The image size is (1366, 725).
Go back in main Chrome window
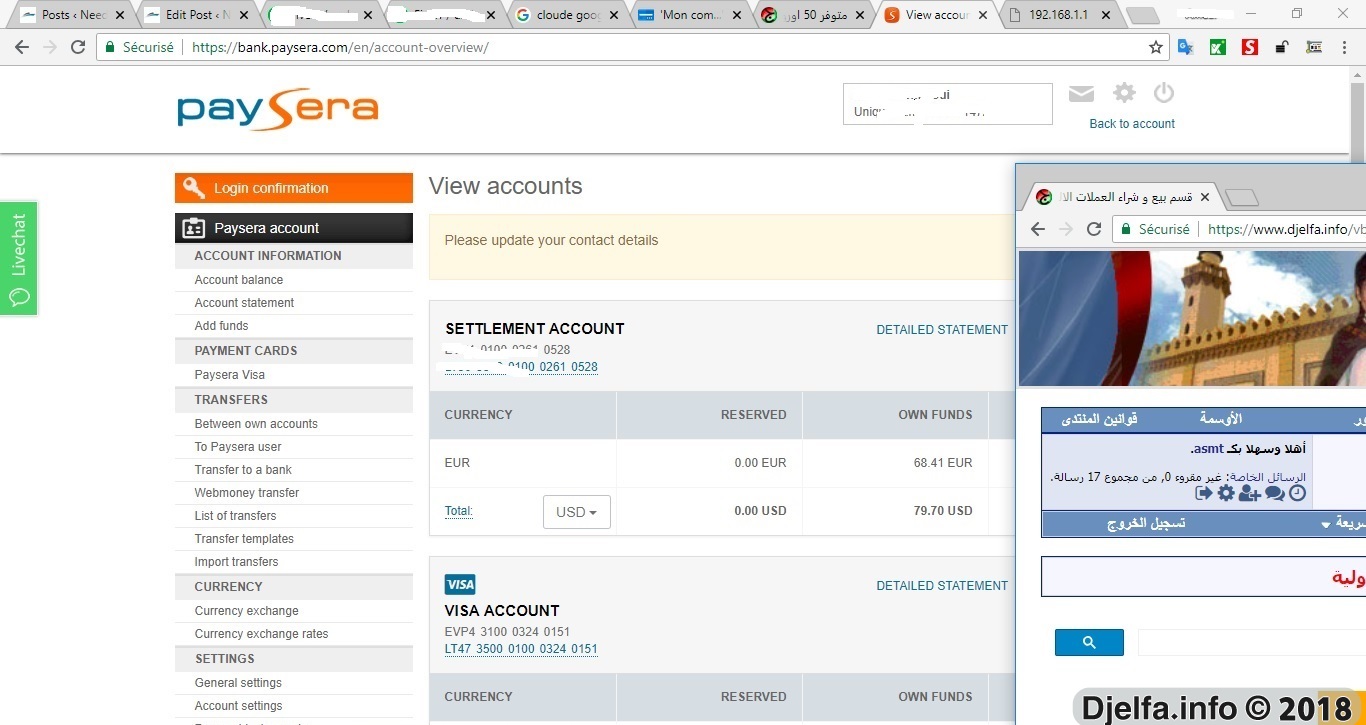(22, 47)
